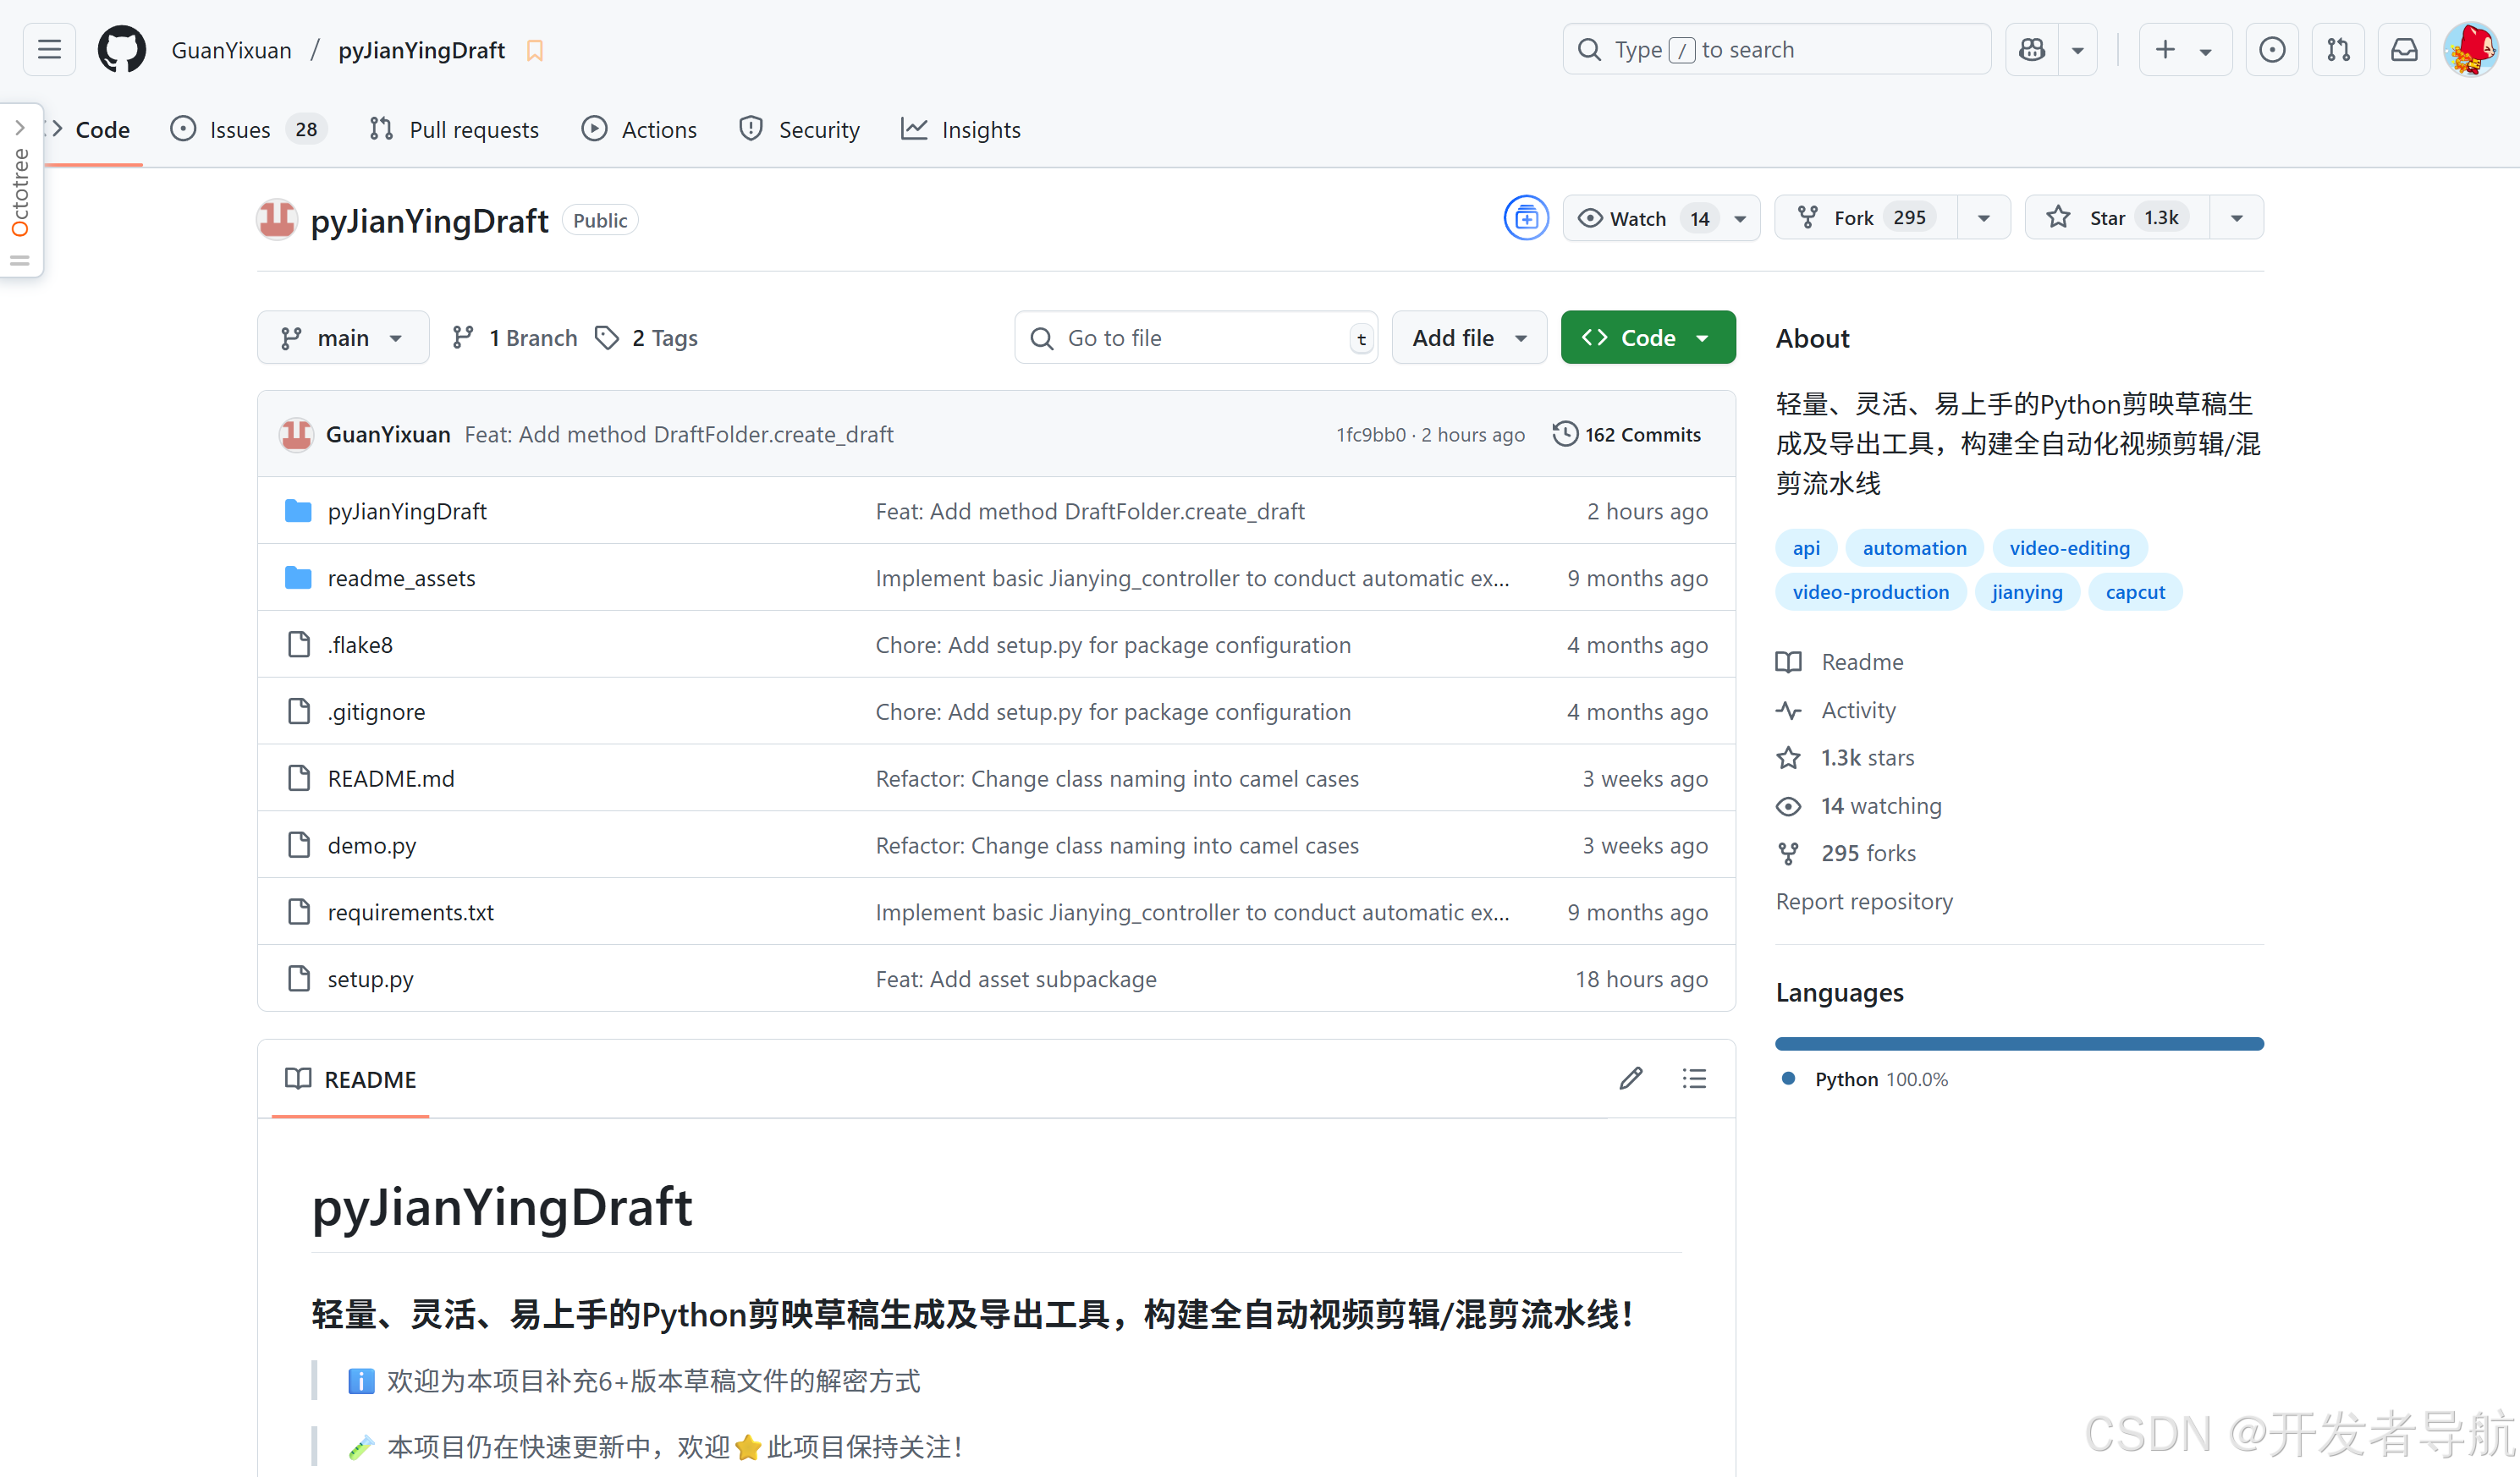Open the notifications inbox icon
The image size is (2520, 1477).
(2404, 49)
